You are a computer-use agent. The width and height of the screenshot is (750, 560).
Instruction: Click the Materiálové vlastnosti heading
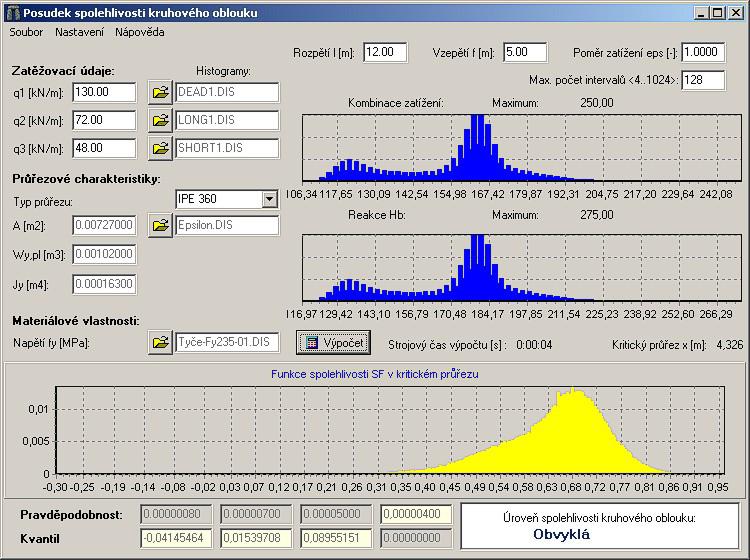(x=76, y=321)
